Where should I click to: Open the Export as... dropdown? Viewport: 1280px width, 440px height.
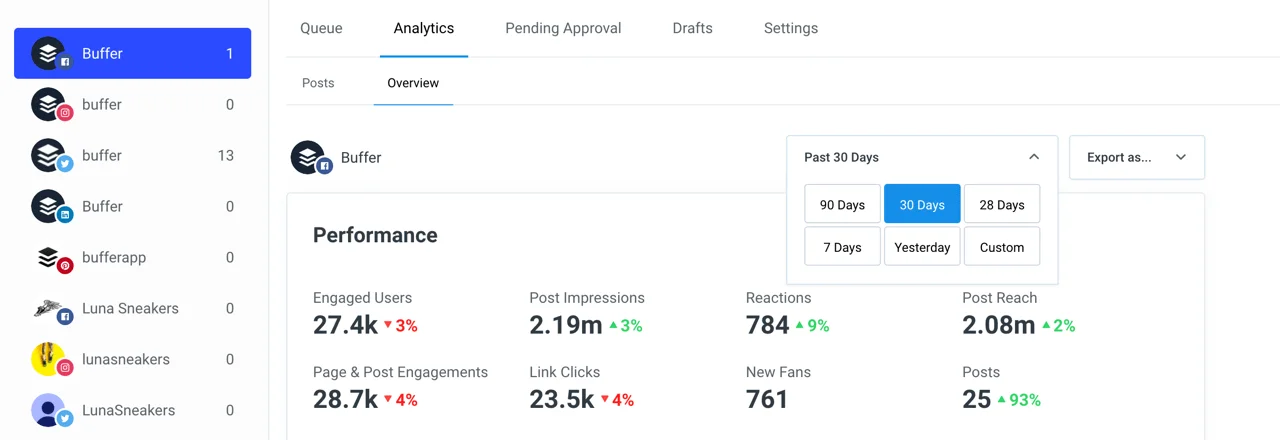1137,157
